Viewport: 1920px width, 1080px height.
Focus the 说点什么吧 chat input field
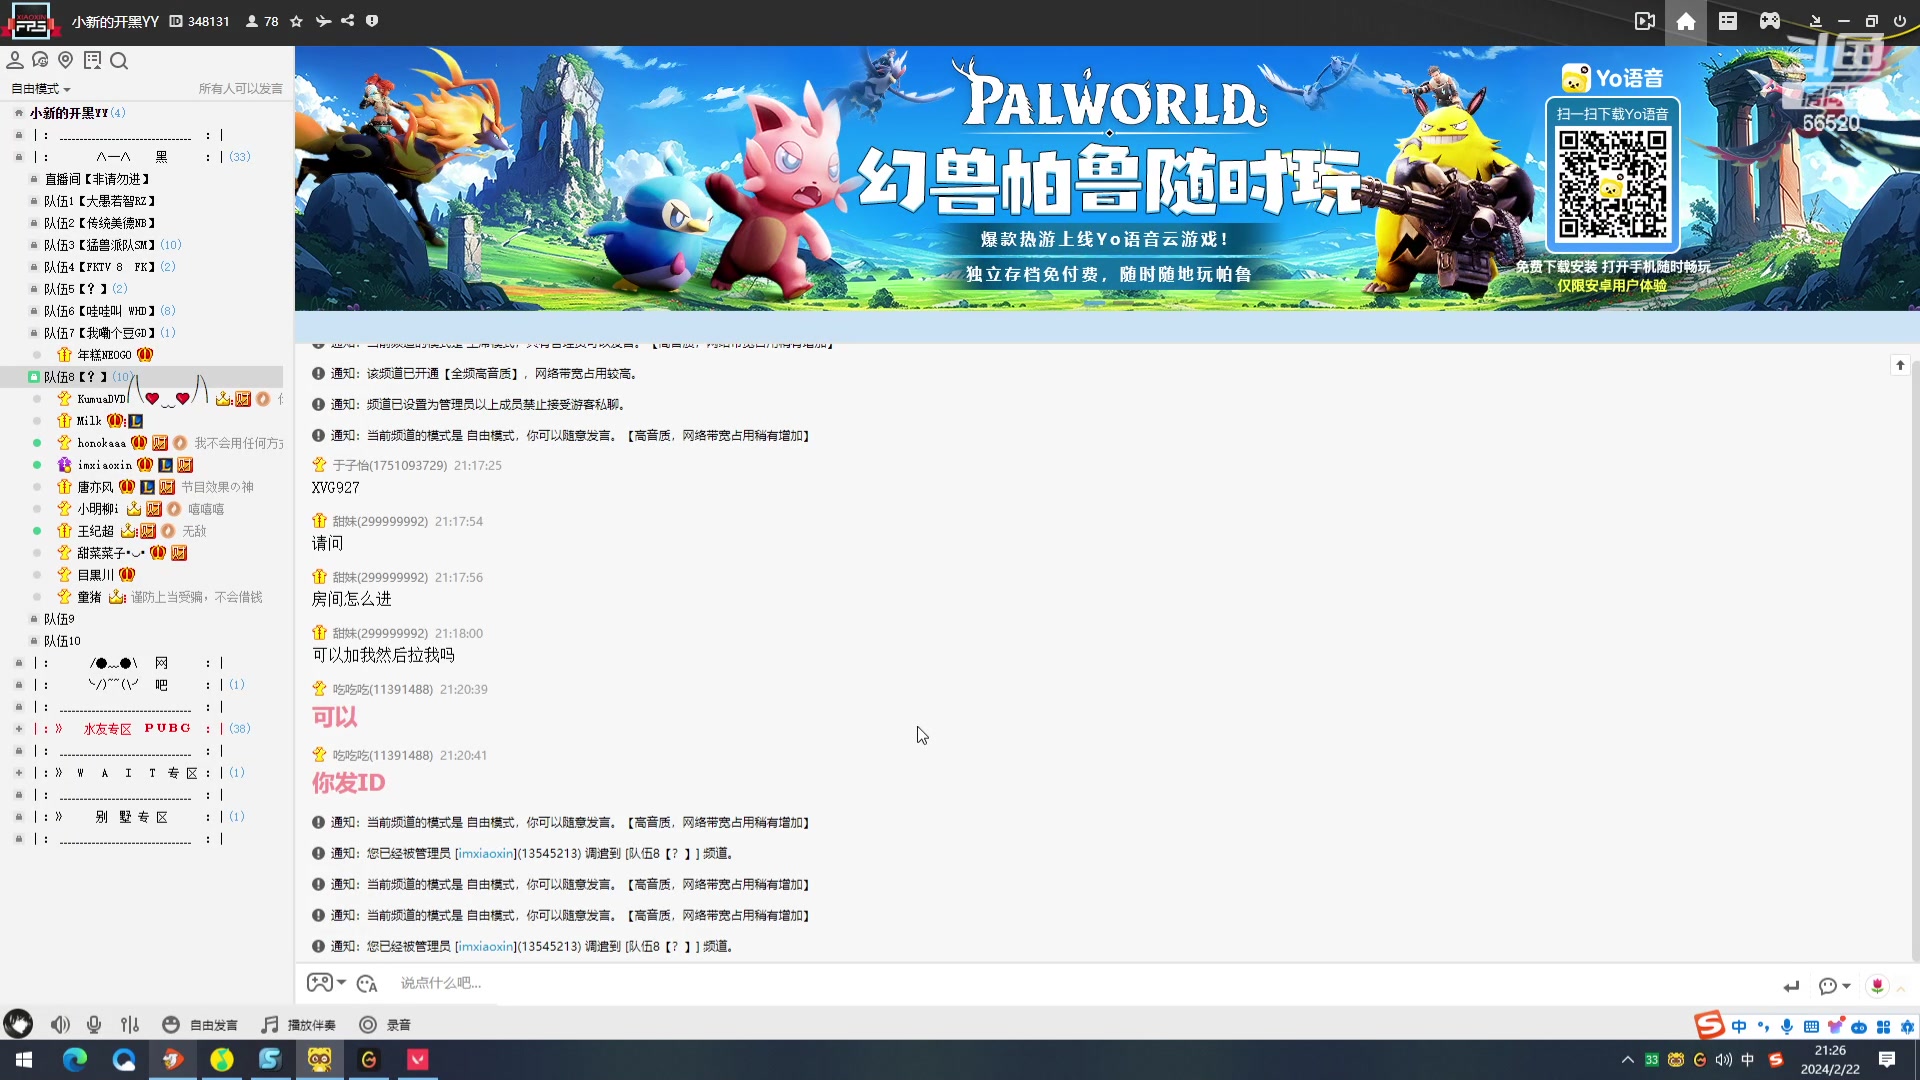(x=1080, y=983)
